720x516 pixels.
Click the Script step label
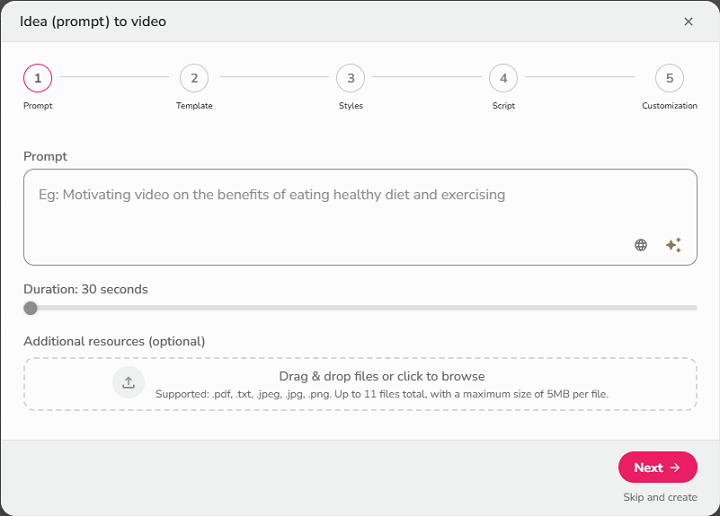[503, 106]
